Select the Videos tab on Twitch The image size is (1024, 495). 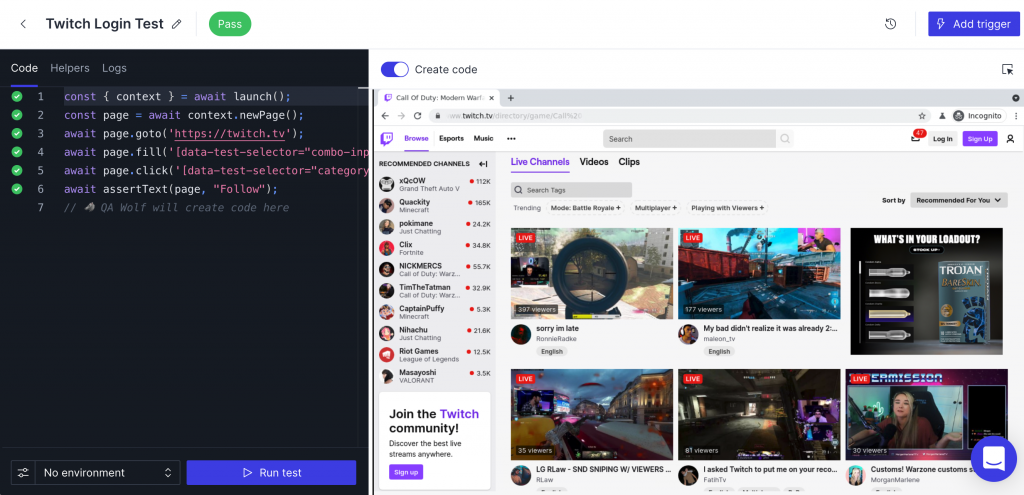[594, 162]
